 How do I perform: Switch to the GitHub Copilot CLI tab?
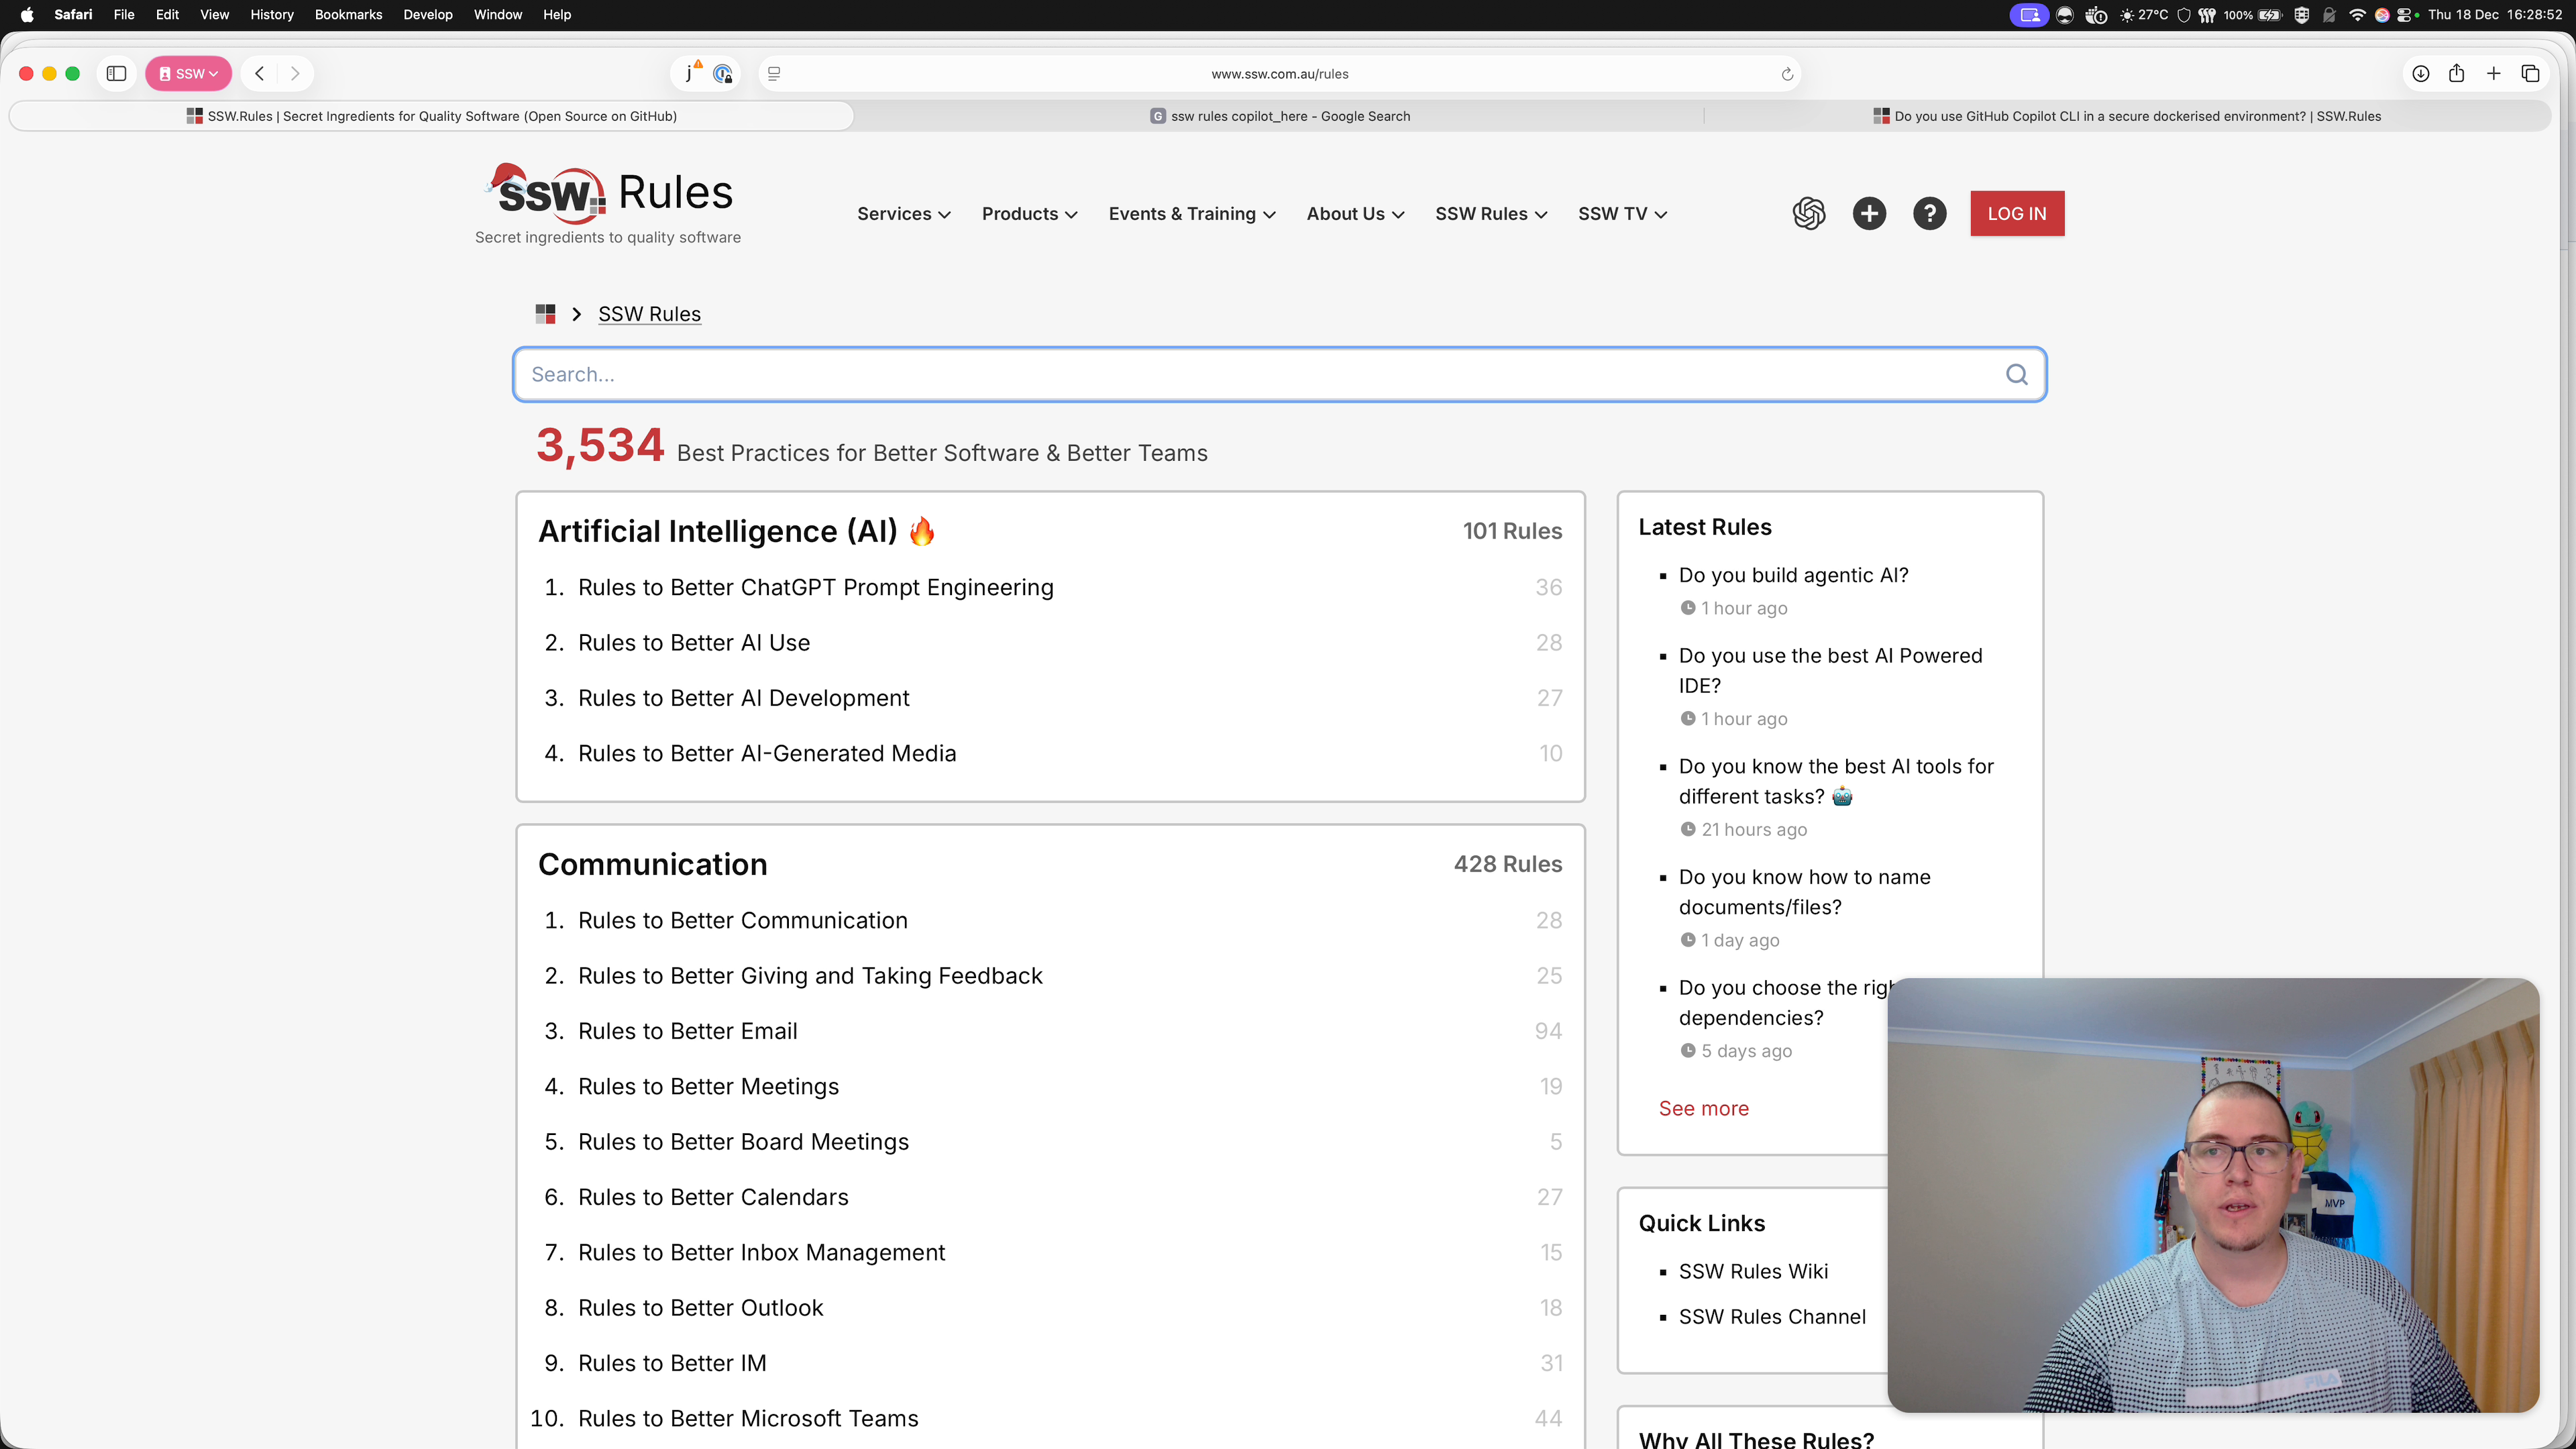[x=2127, y=116]
